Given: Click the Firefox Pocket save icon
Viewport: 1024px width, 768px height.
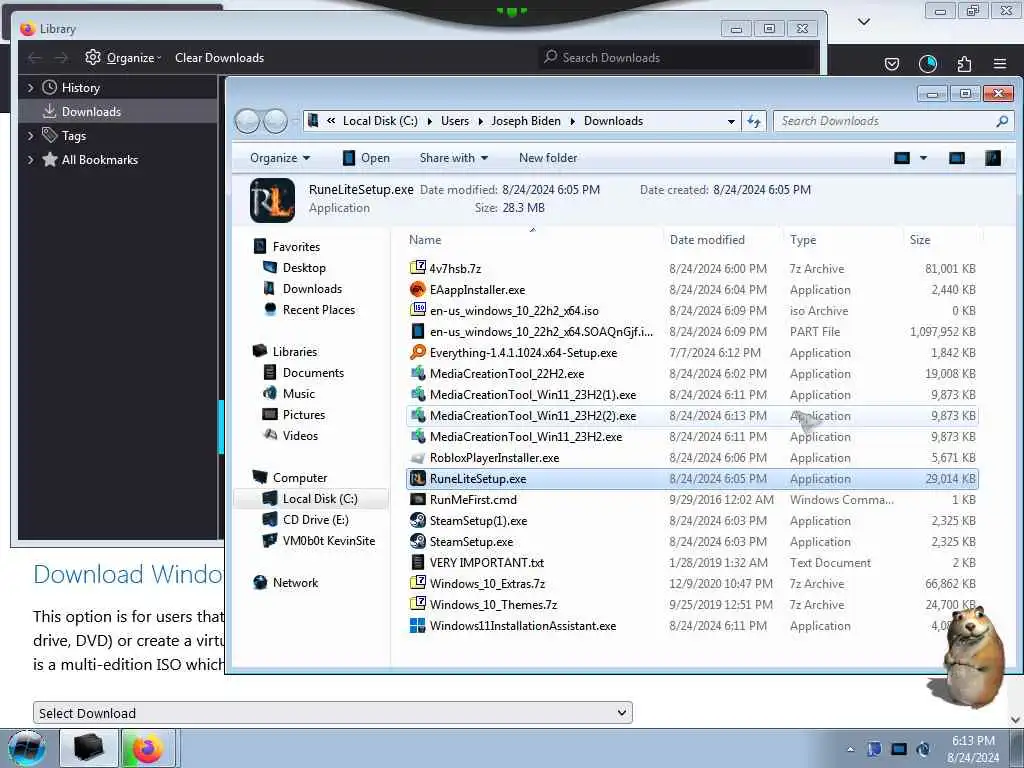Looking at the screenshot, I should click(x=891, y=64).
